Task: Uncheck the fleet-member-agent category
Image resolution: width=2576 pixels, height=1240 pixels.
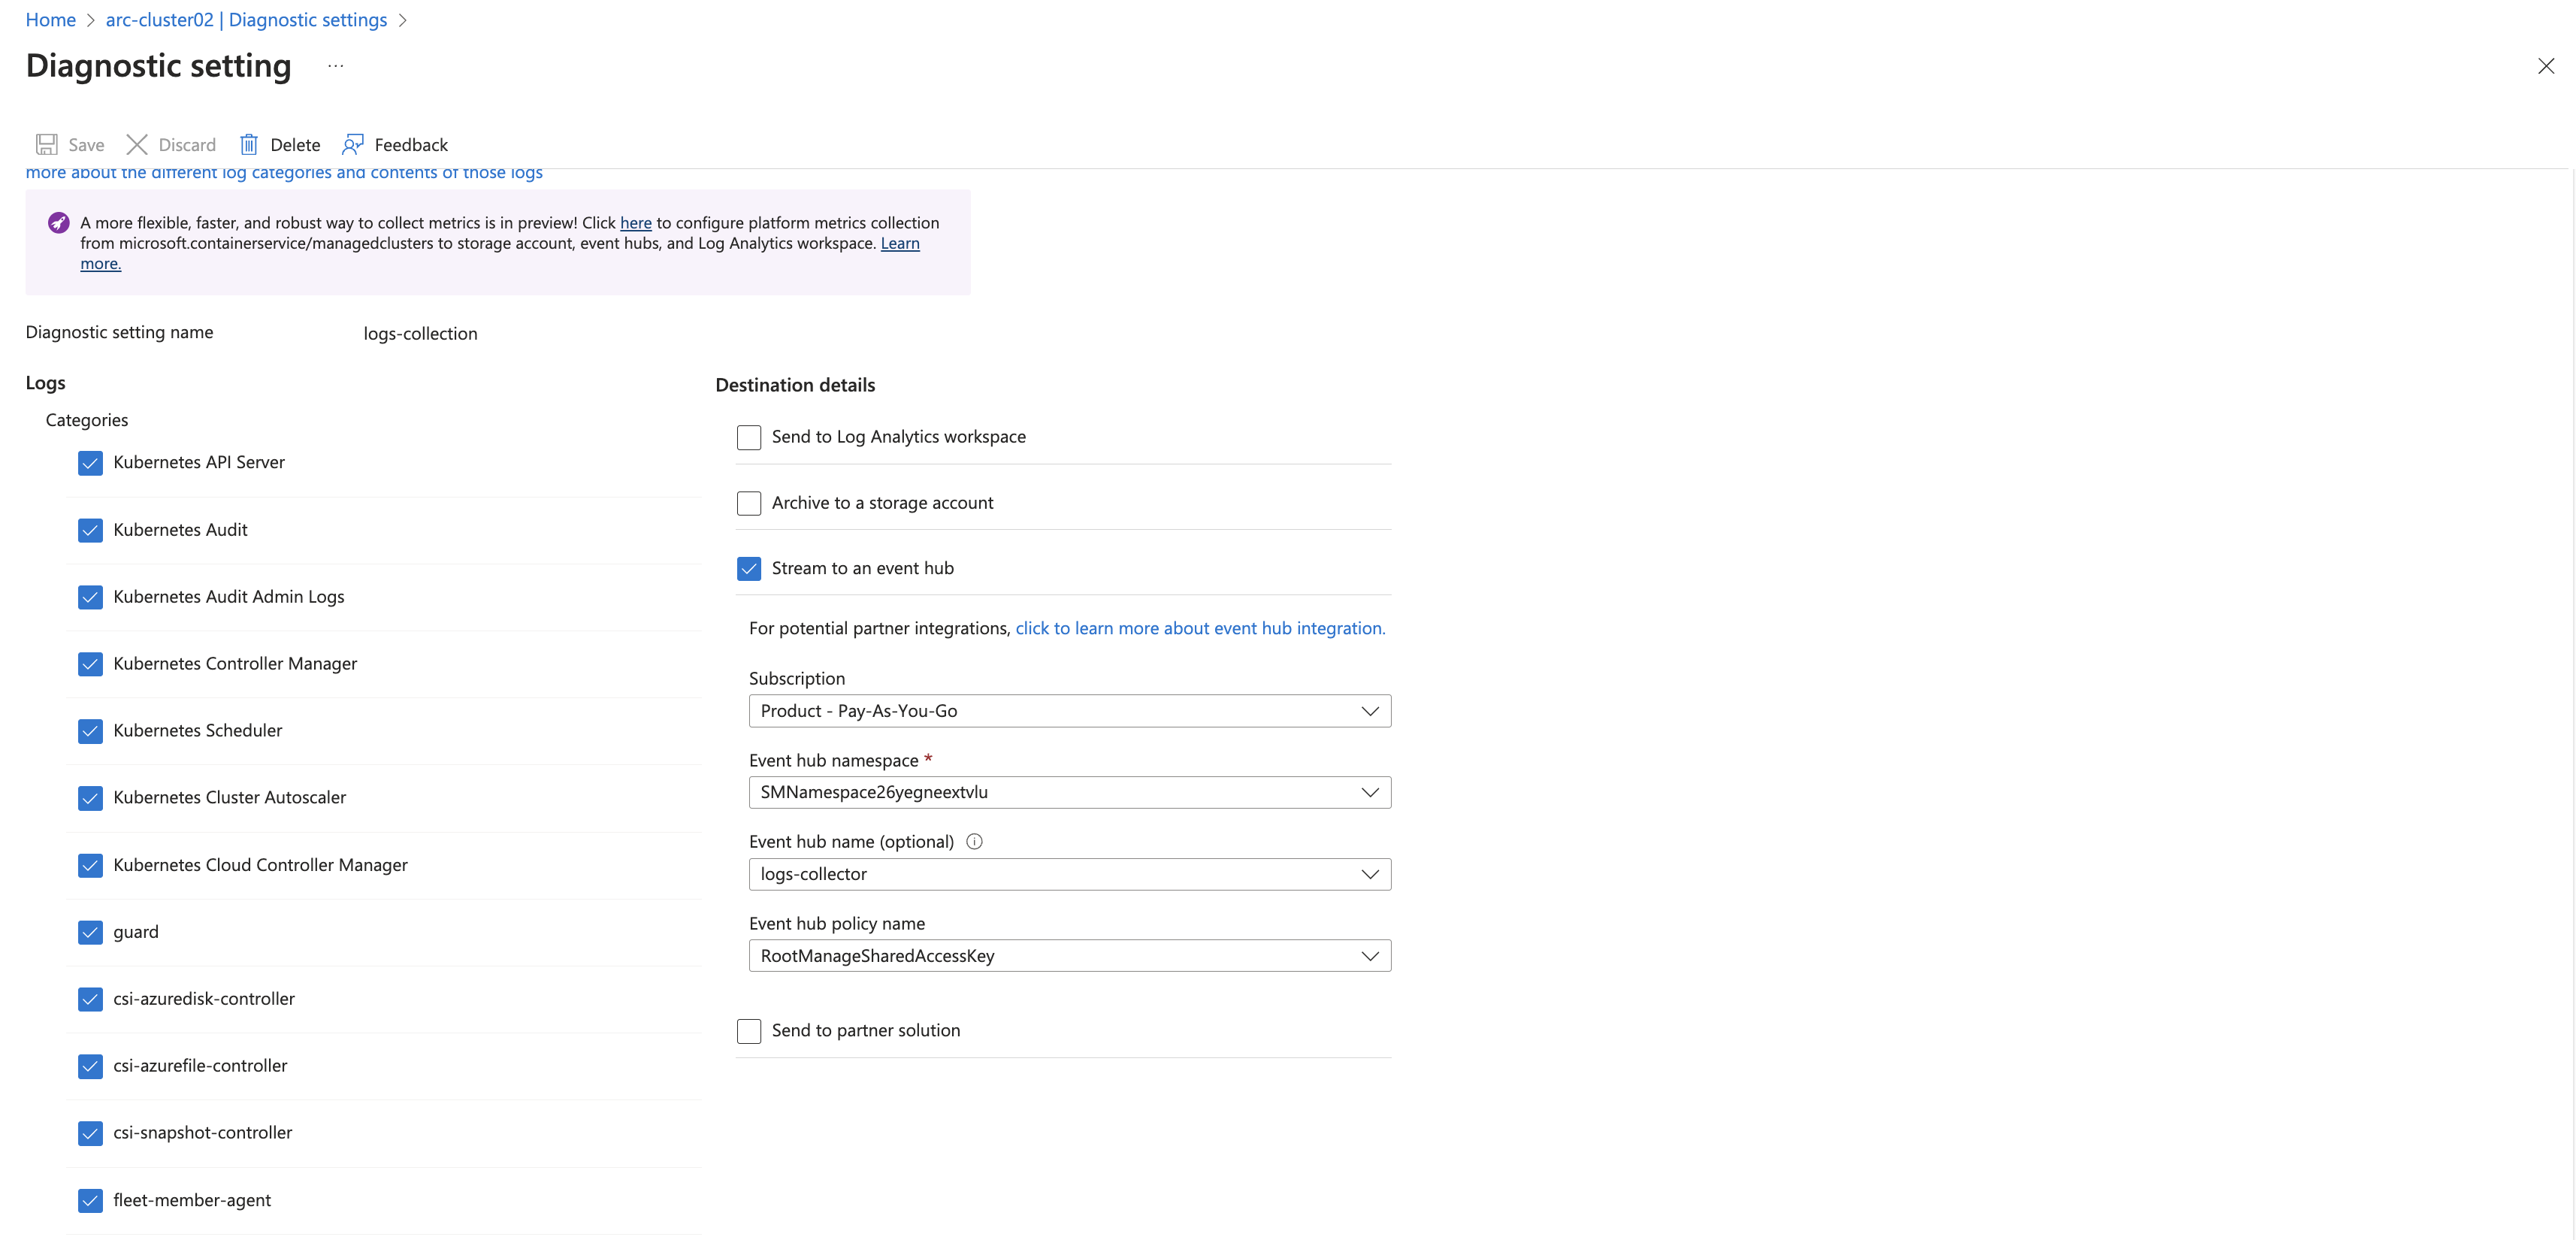Action: pos(90,1200)
